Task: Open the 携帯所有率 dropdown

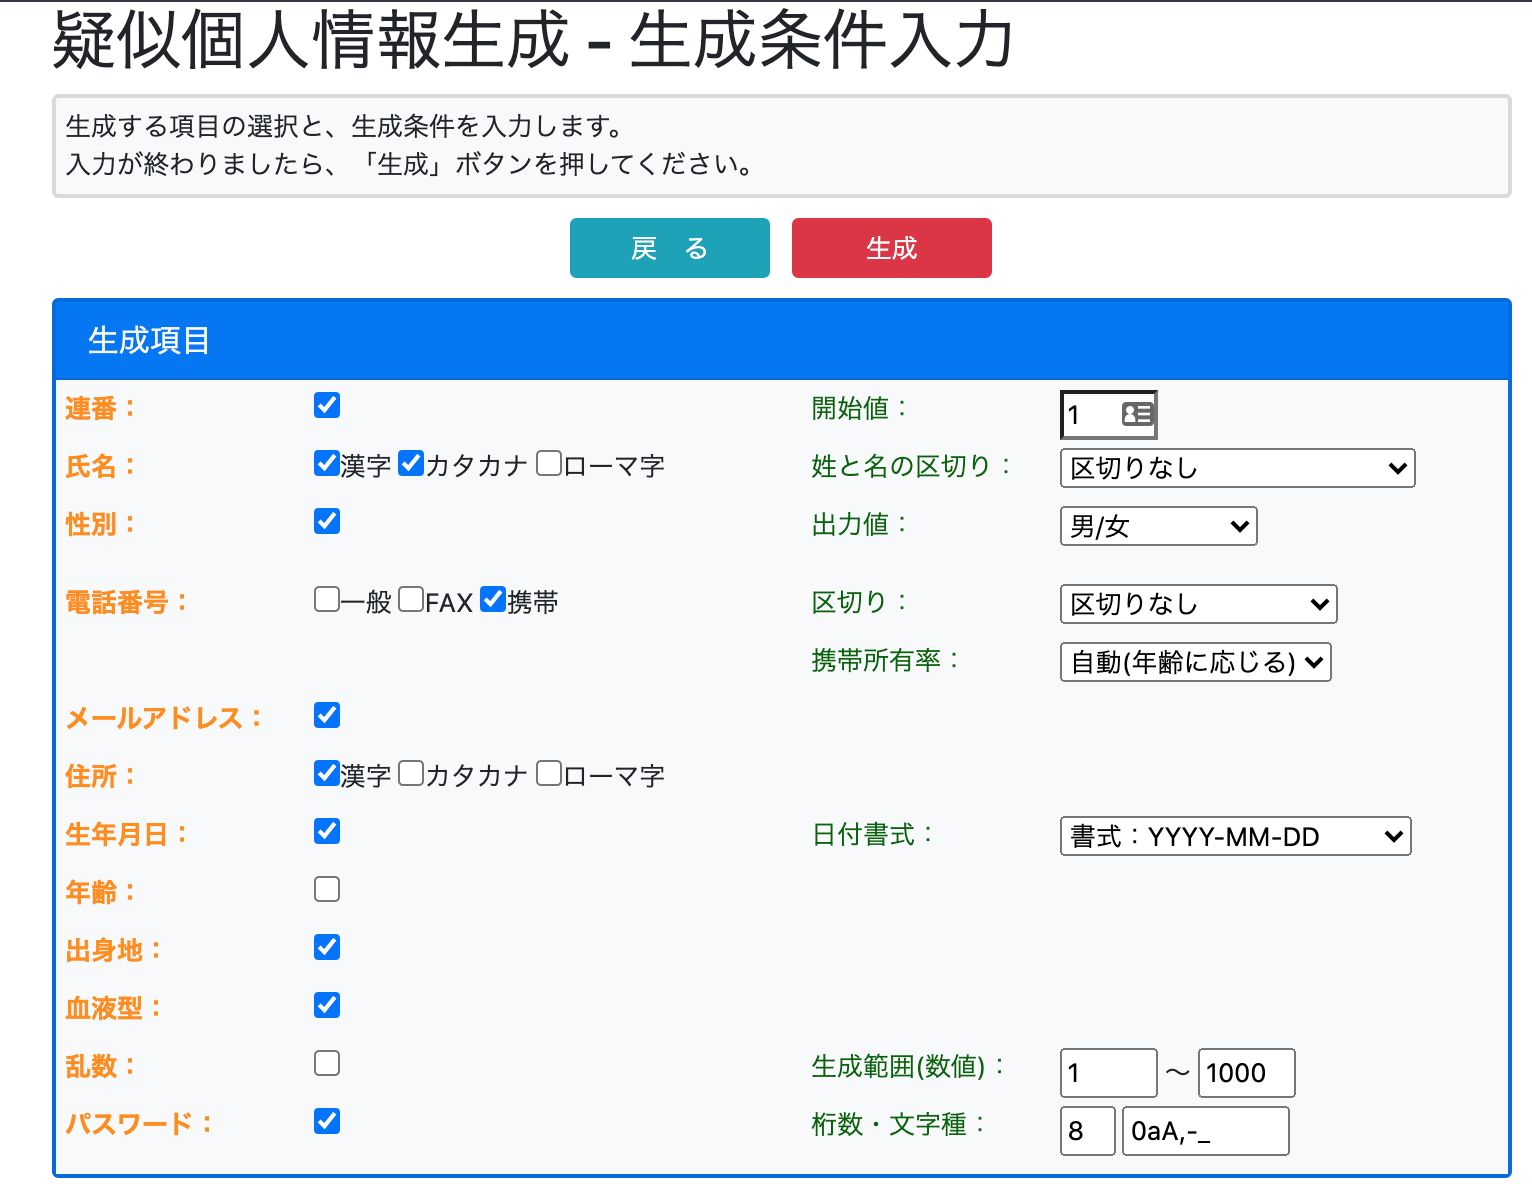Action: click(1195, 661)
